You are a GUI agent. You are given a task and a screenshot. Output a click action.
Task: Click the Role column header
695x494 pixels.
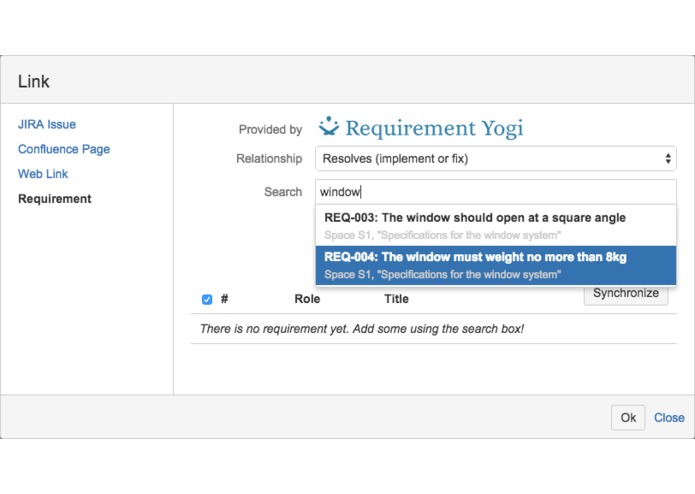pyautogui.click(x=307, y=299)
